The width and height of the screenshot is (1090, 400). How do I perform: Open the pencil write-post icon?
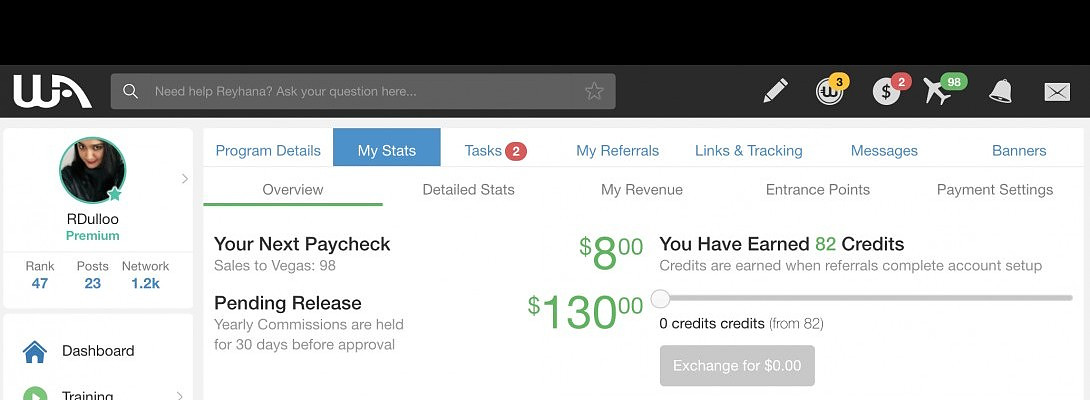(775, 91)
